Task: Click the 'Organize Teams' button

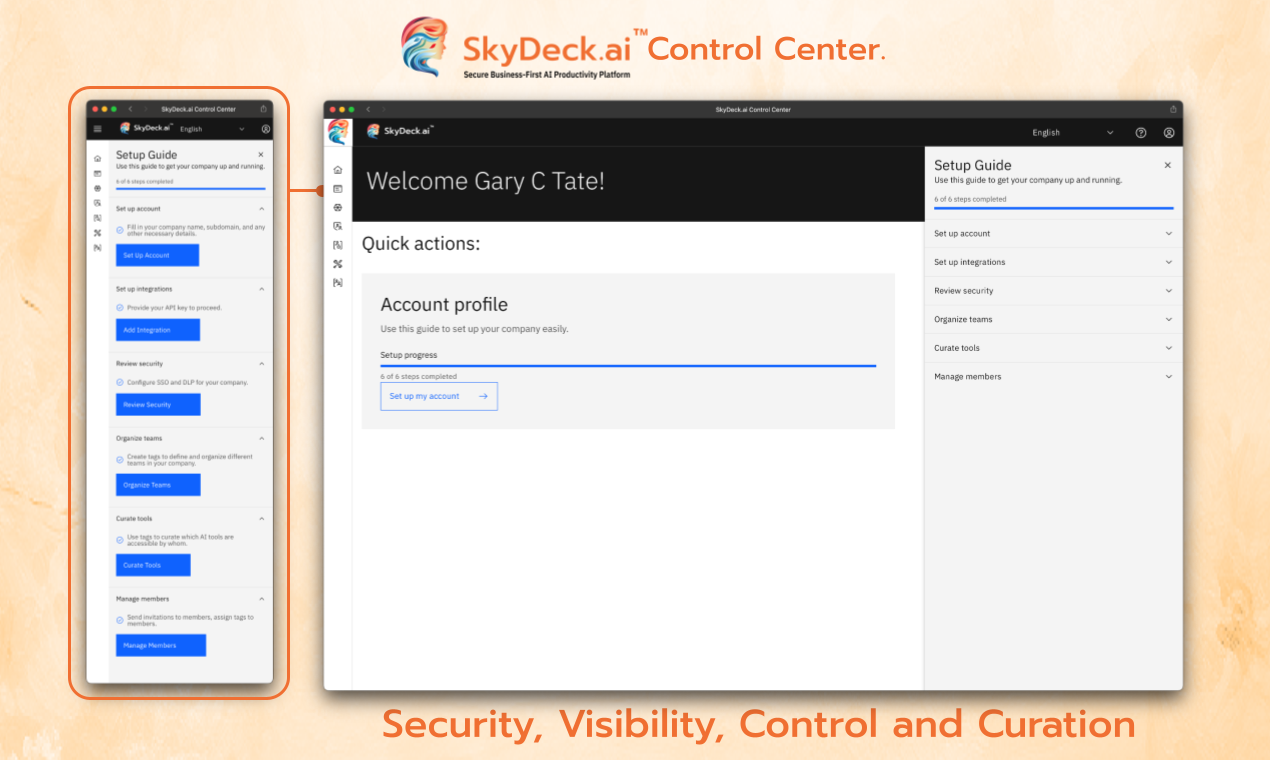Action: (158, 485)
